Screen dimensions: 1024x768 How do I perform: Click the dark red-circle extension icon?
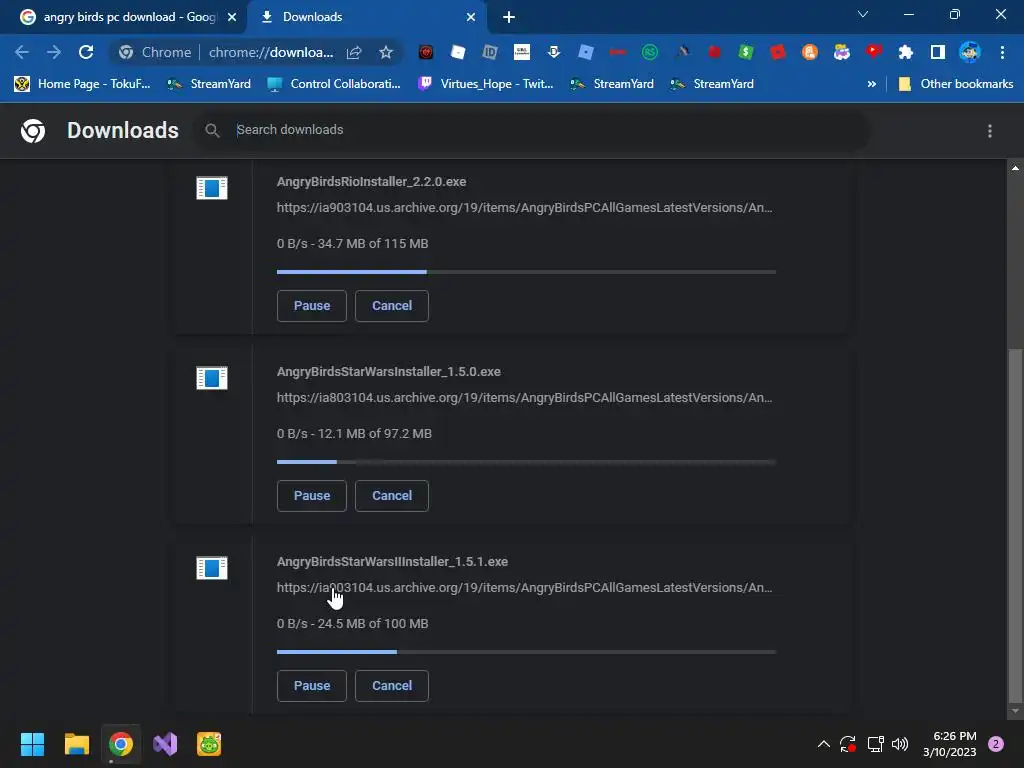426,52
